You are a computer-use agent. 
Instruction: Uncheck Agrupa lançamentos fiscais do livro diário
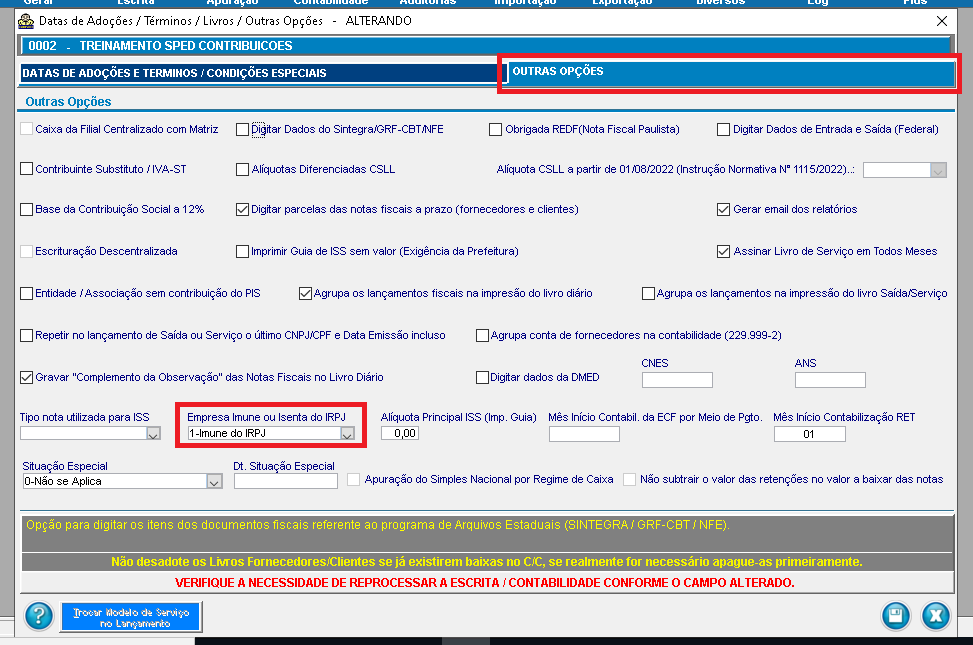pyautogui.click(x=305, y=294)
